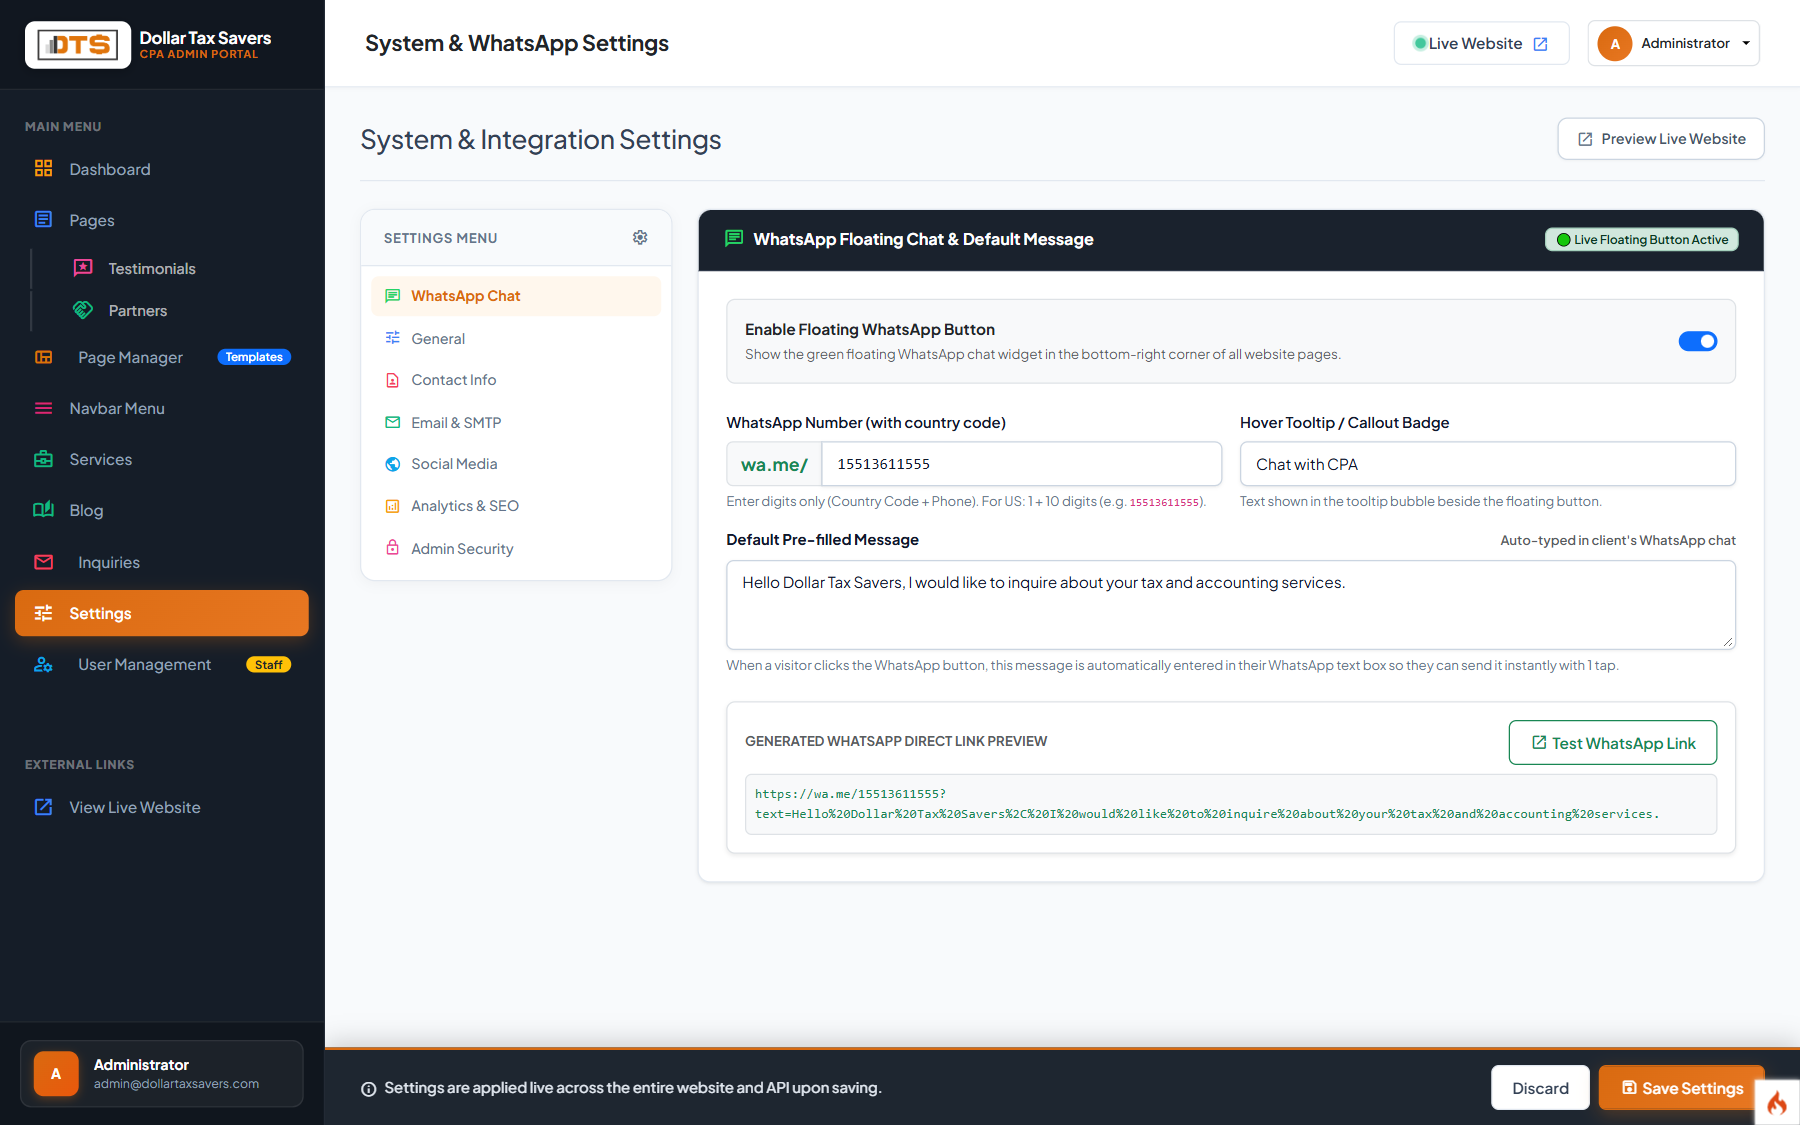Click the Navbar Menu hamburger icon
Image resolution: width=1800 pixels, height=1125 pixels.
[43, 408]
